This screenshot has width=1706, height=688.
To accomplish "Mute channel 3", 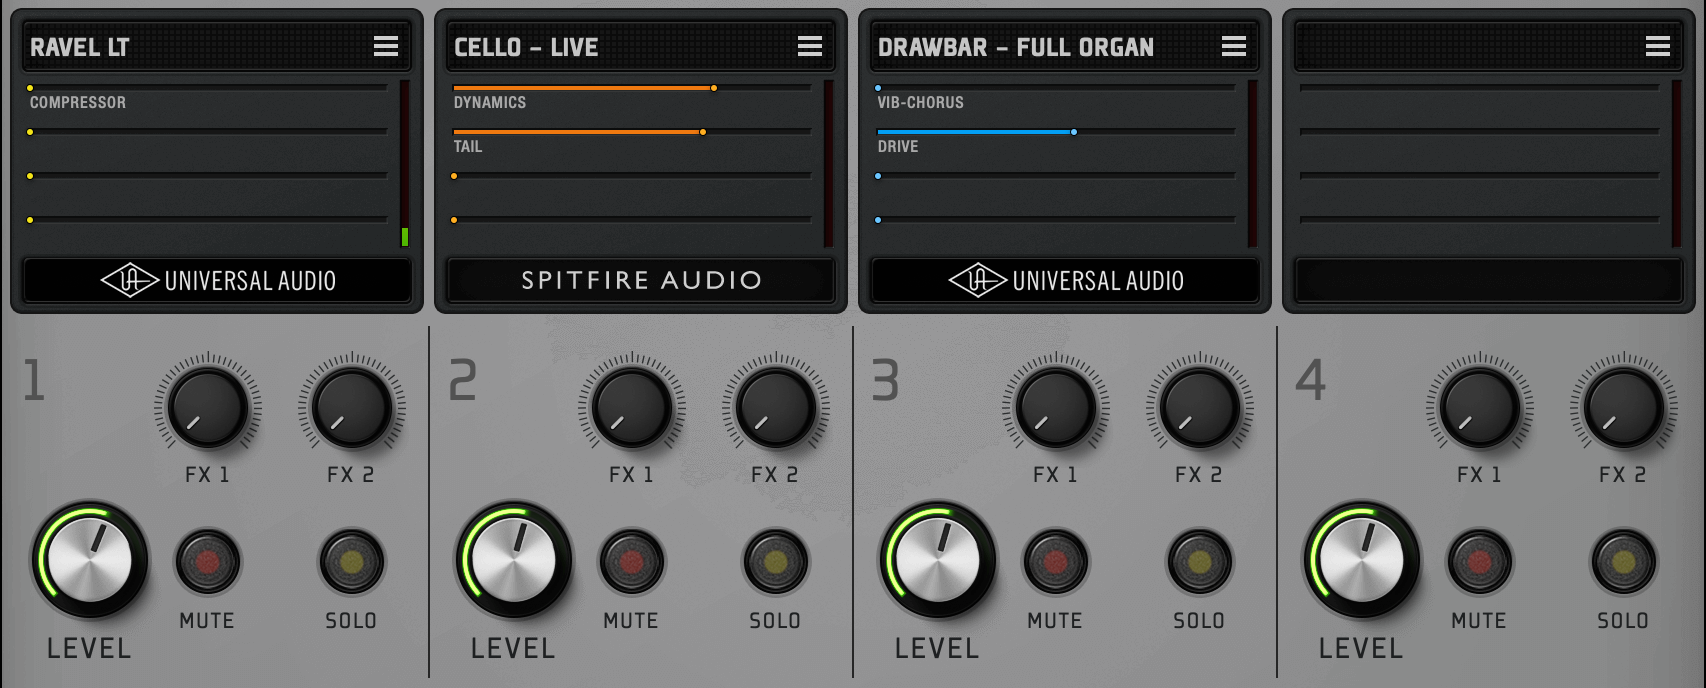I will [1055, 562].
